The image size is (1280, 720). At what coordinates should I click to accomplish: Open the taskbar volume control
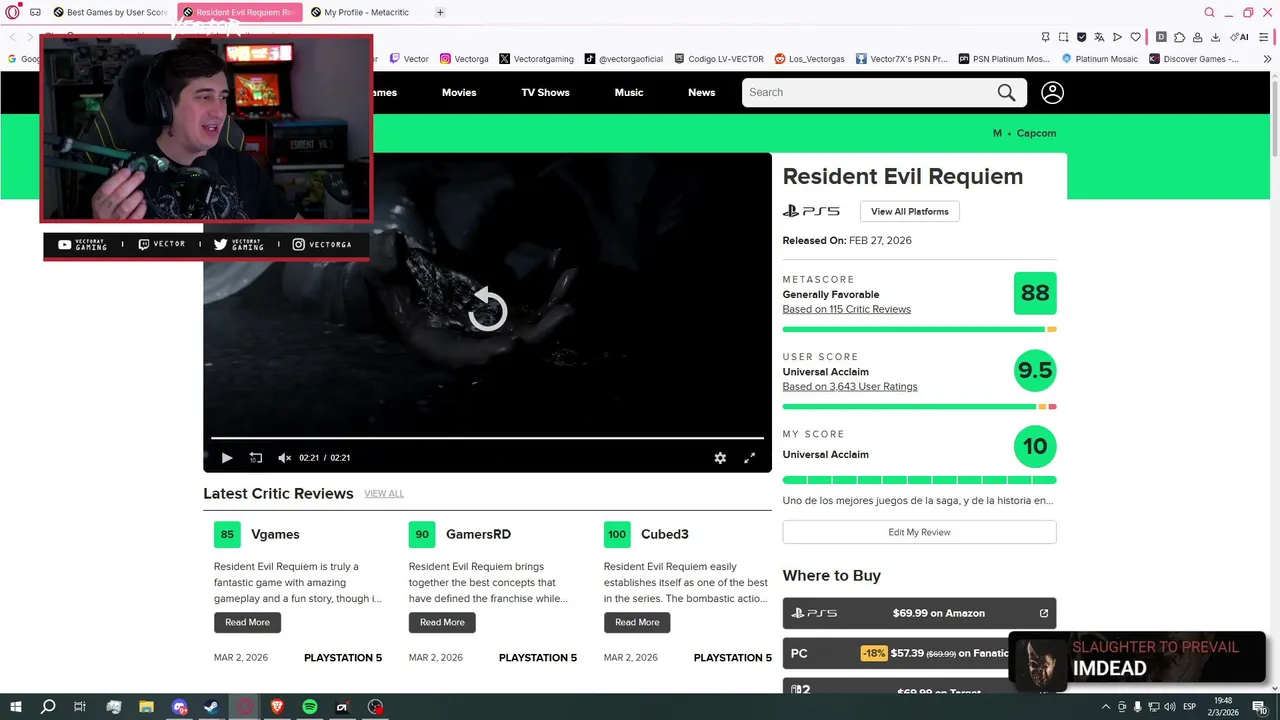pyautogui.click(x=1169, y=707)
